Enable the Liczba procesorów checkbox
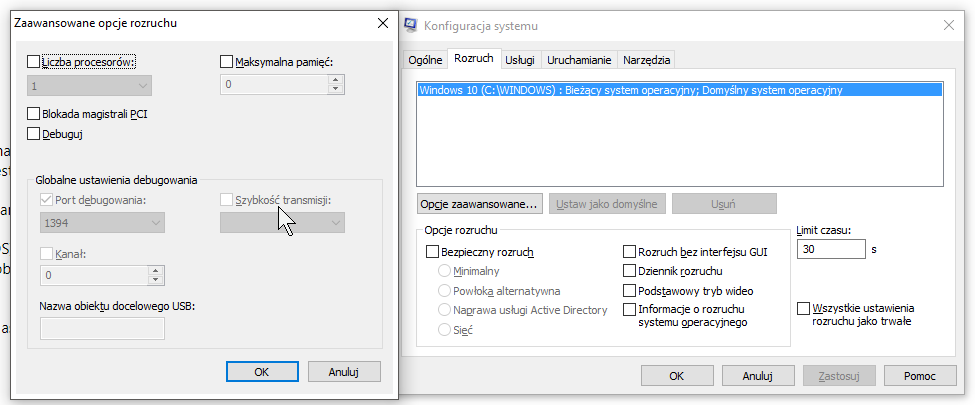 [x=35, y=62]
